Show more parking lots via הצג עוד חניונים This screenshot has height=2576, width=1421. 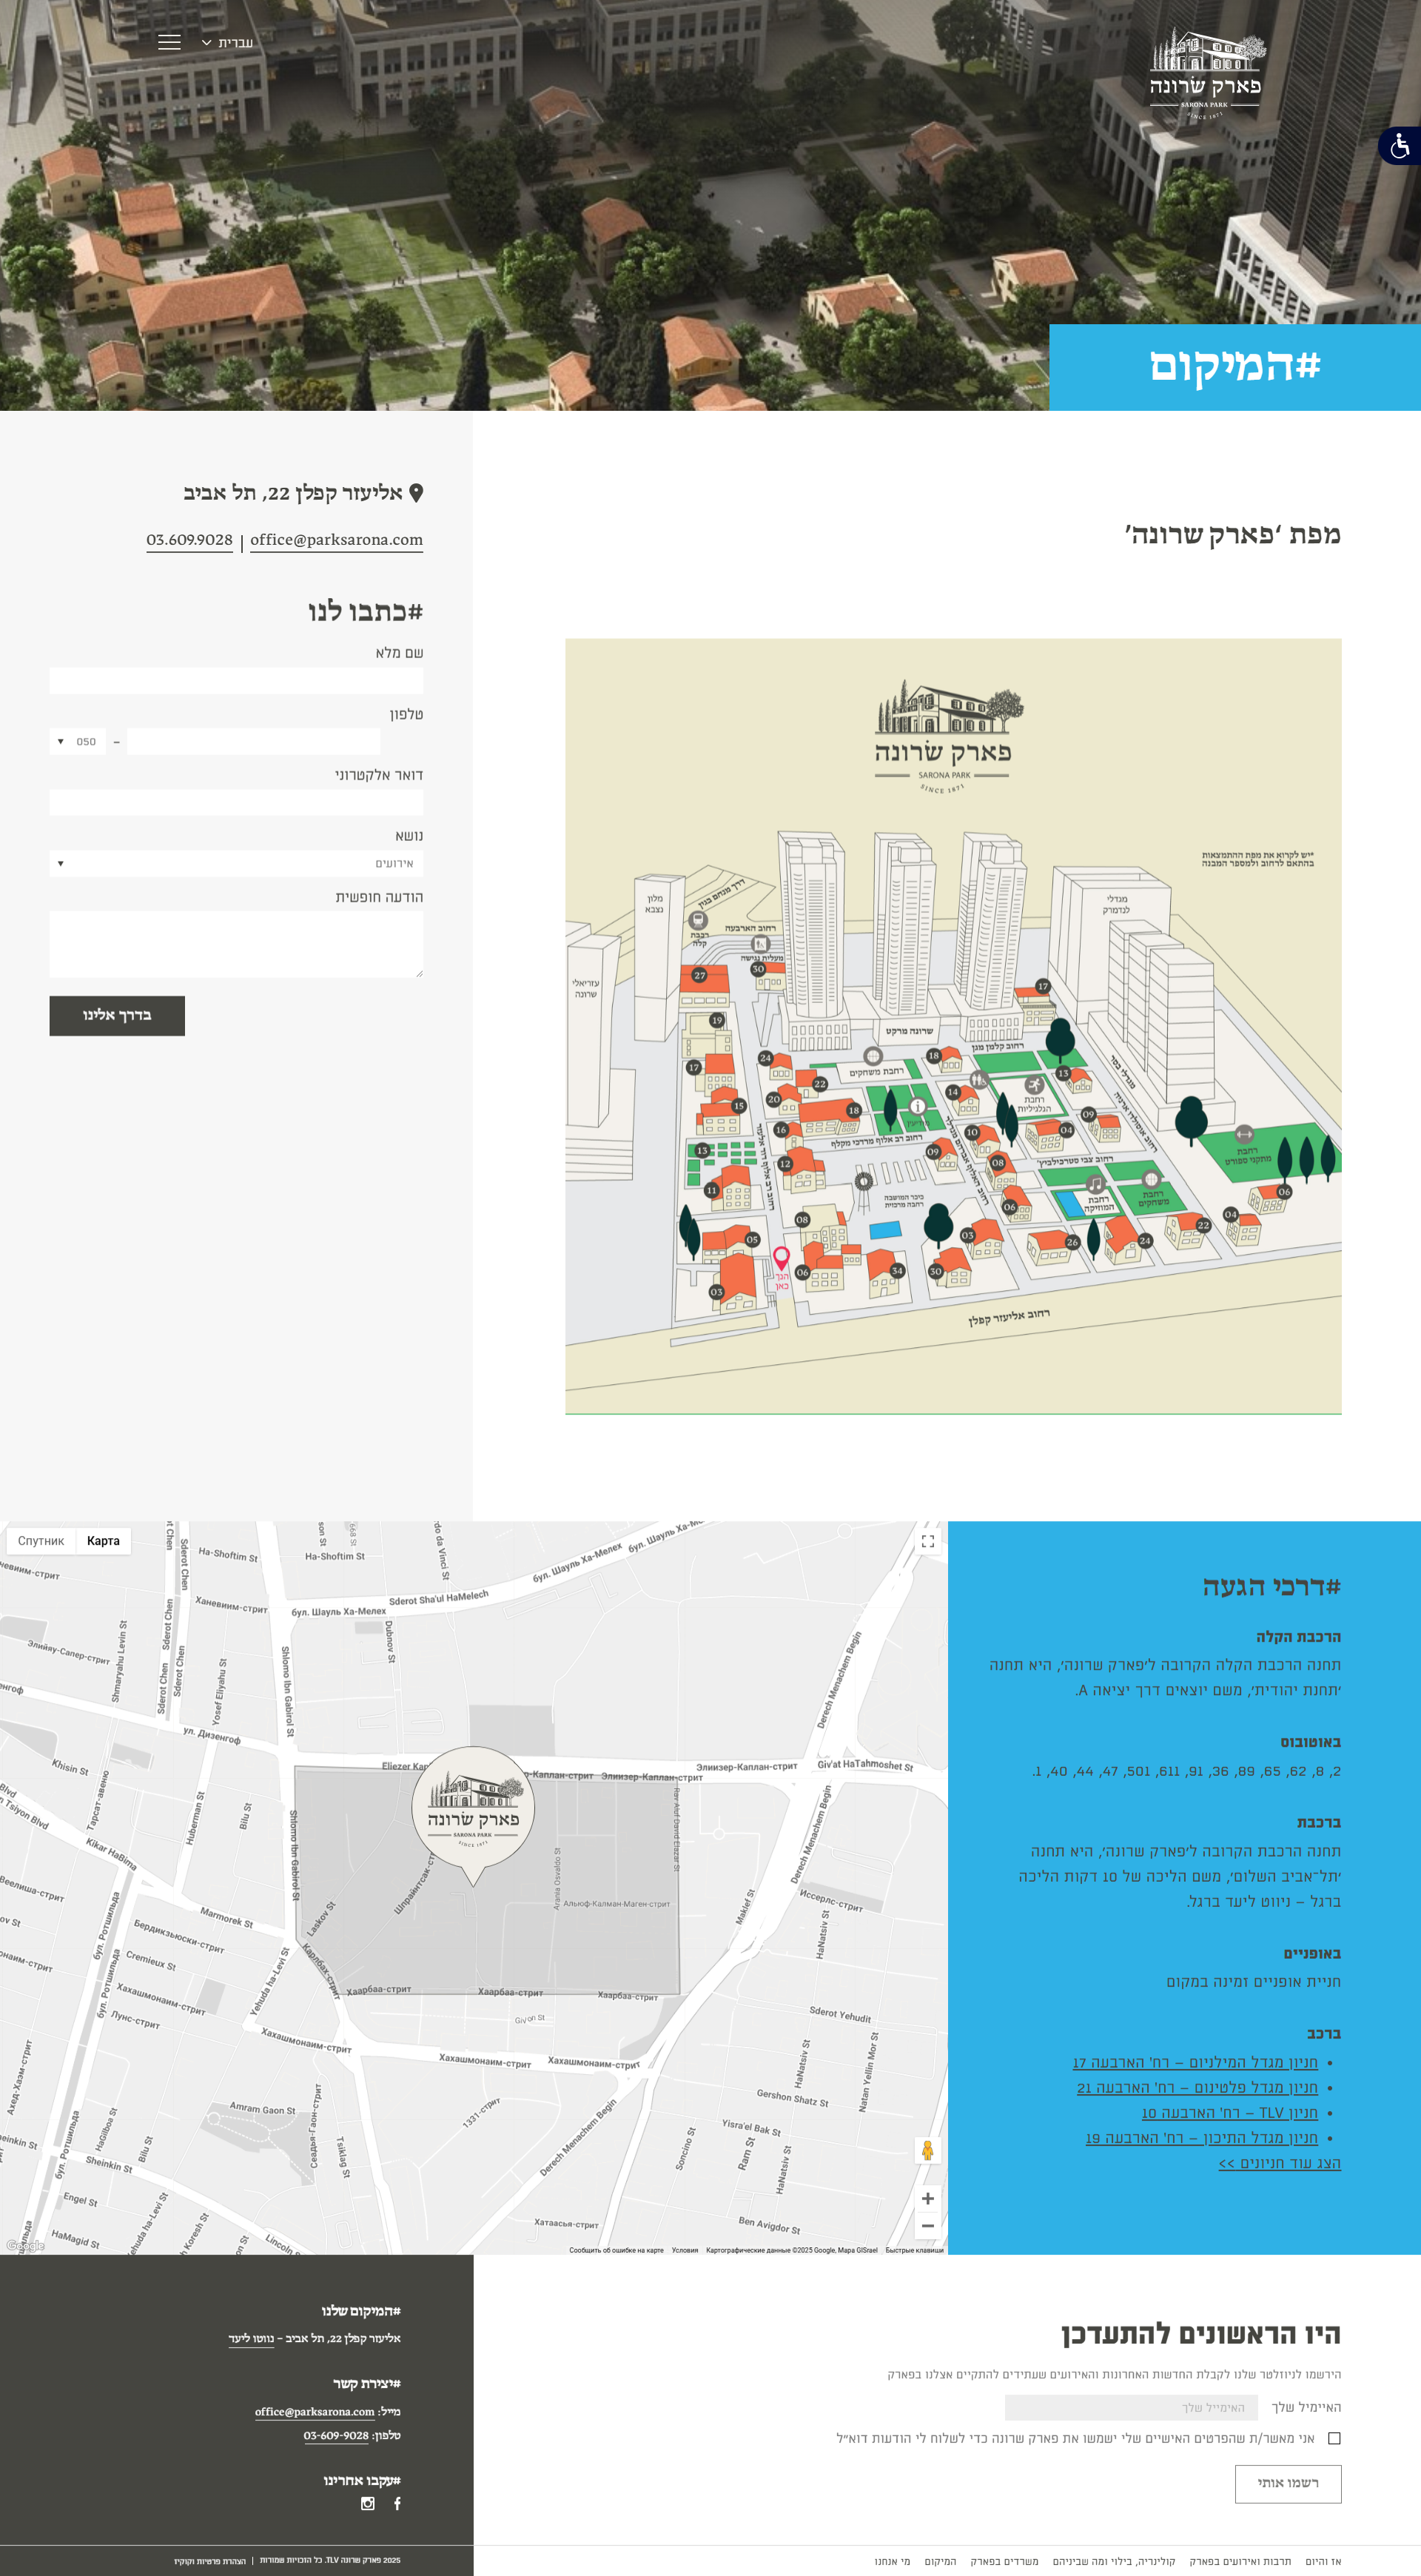pos(1280,2162)
